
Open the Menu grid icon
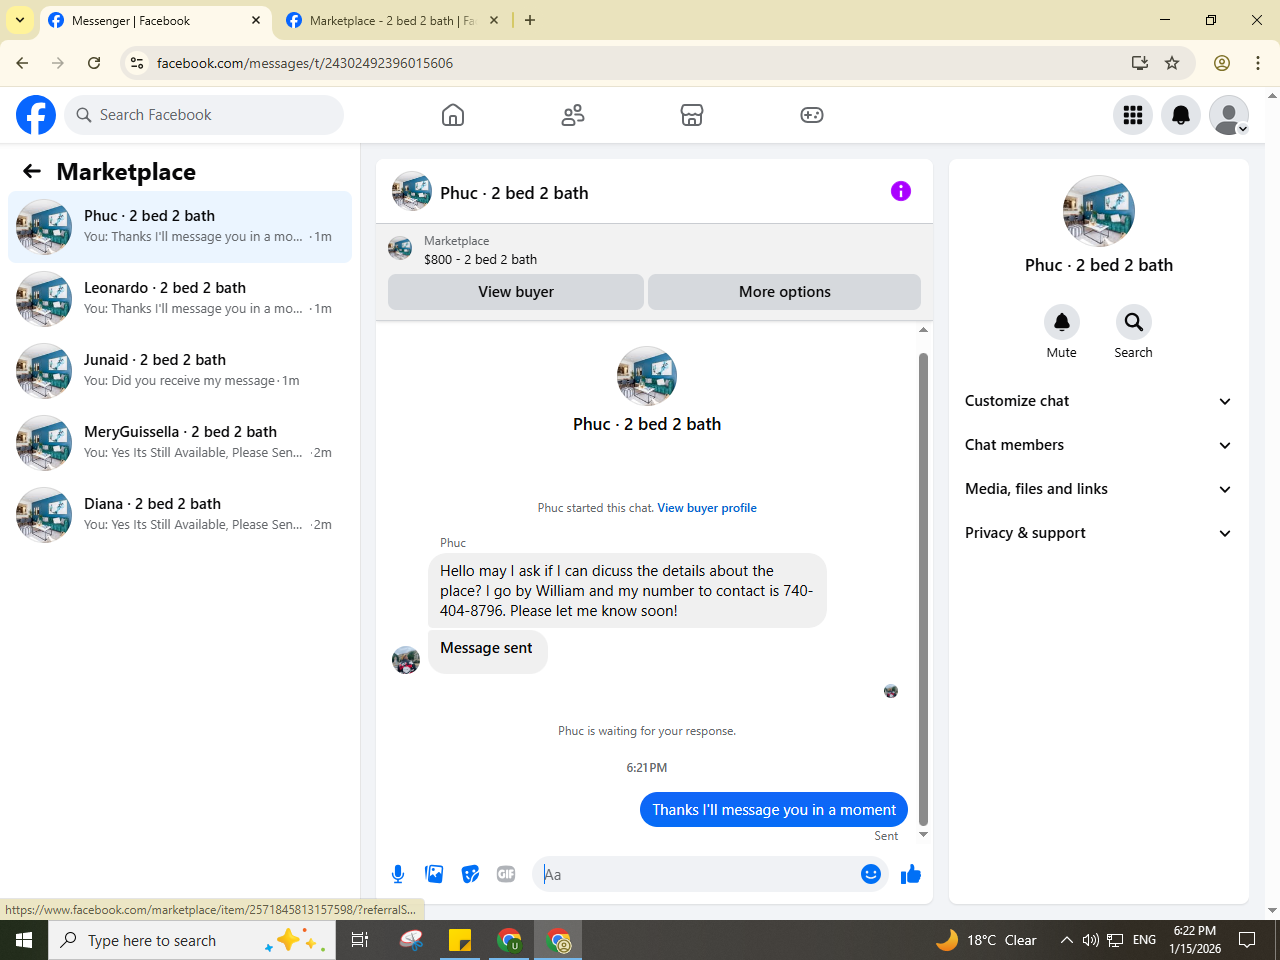[1133, 115]
